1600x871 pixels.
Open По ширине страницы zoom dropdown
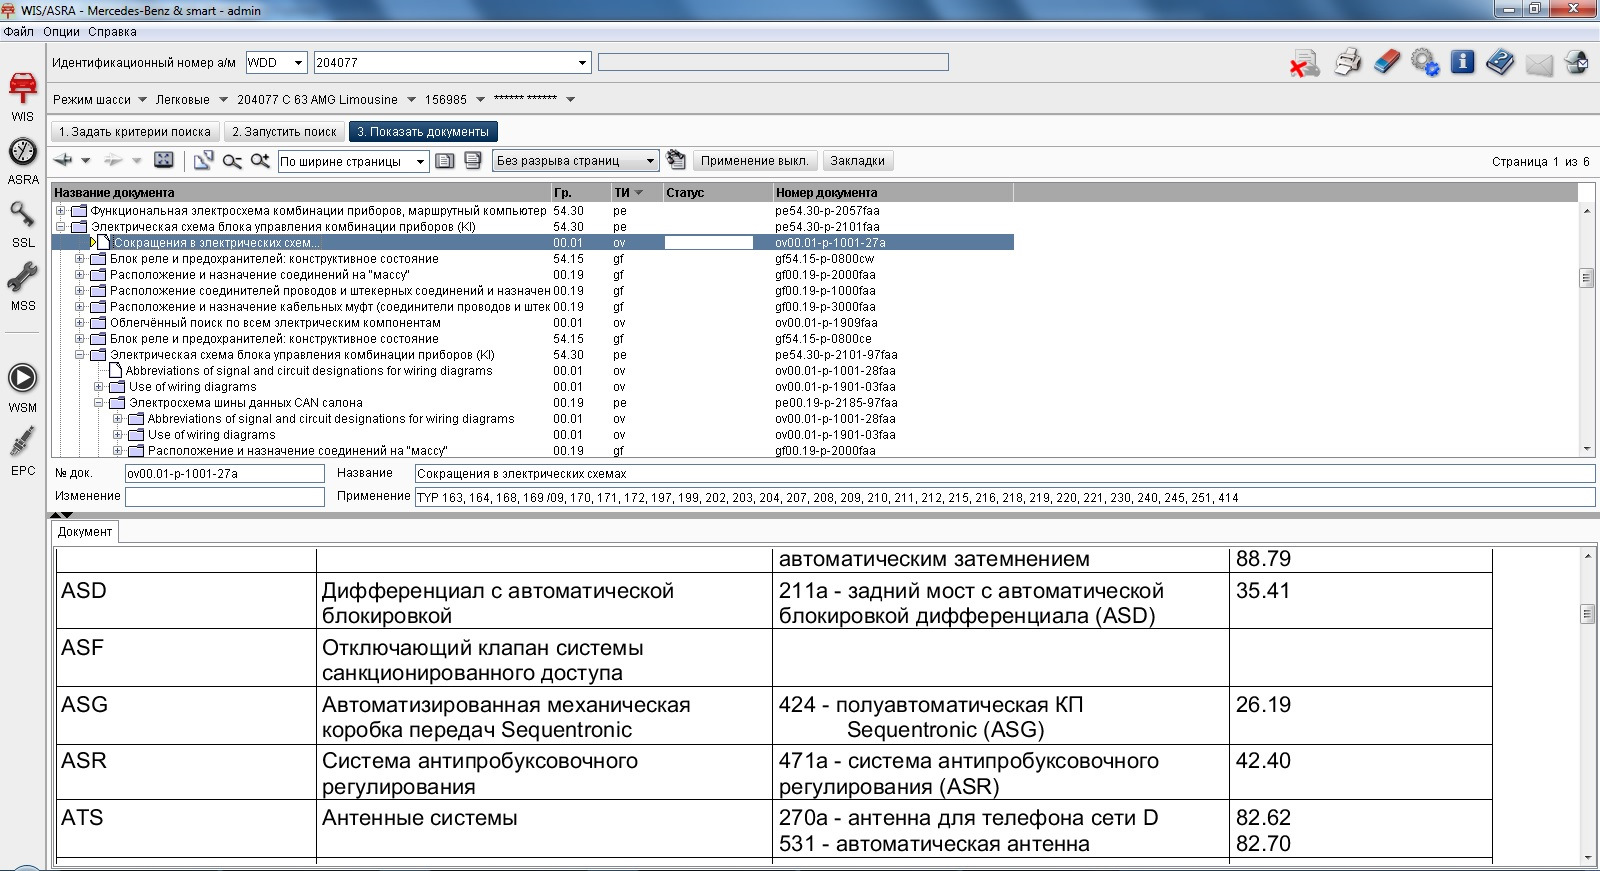(x=421, y=161)
